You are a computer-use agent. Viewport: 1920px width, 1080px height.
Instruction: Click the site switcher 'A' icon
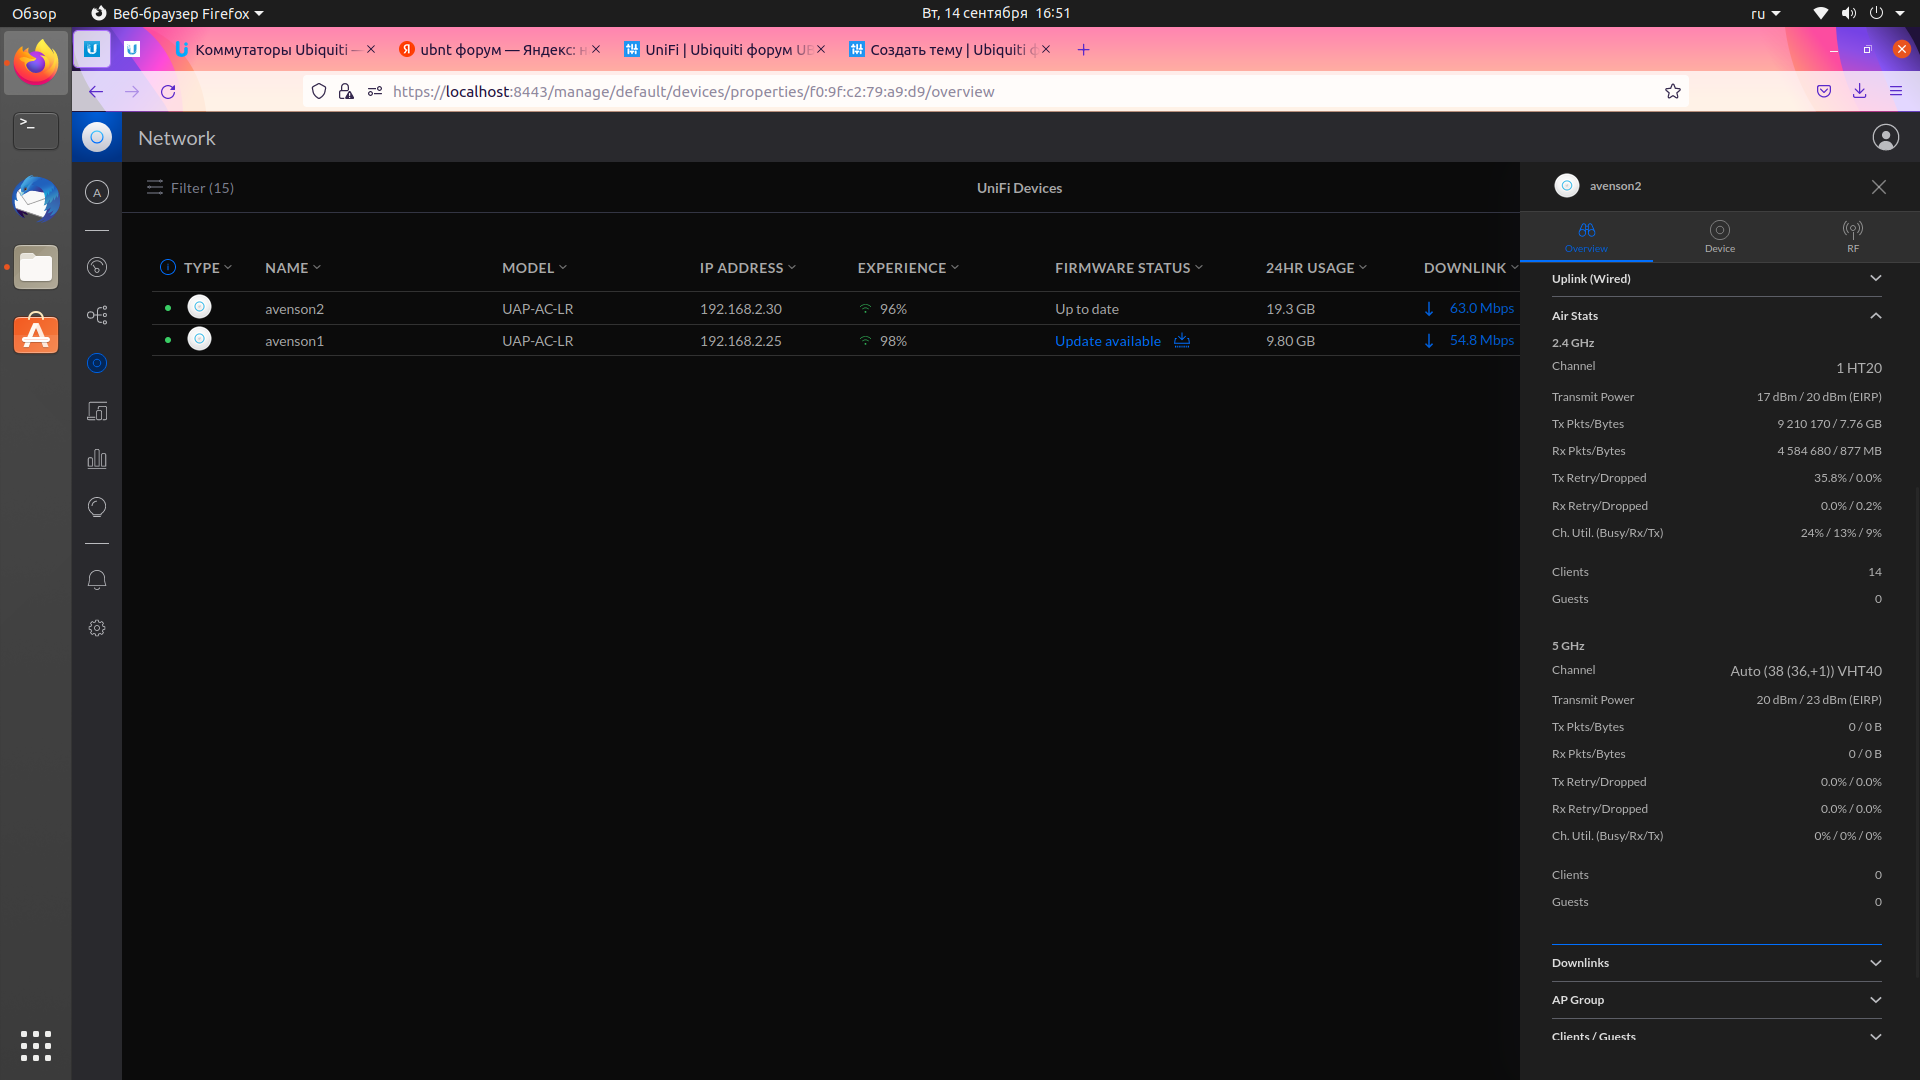(x=97, y=192)
